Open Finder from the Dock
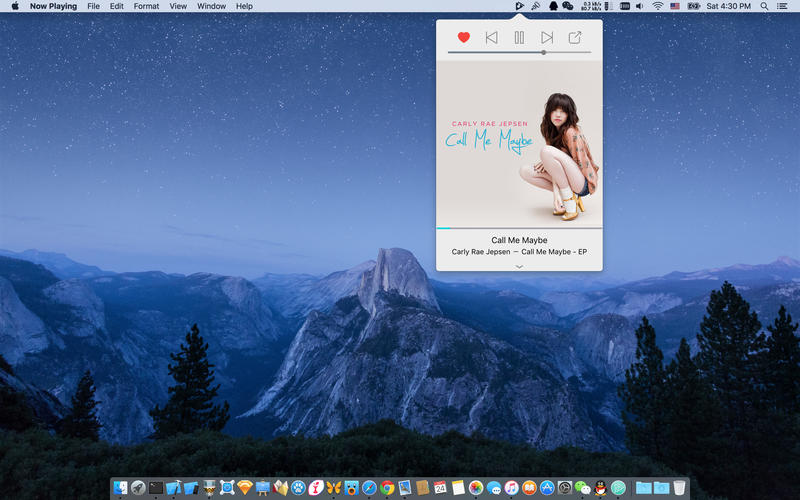 click(120, 488)
